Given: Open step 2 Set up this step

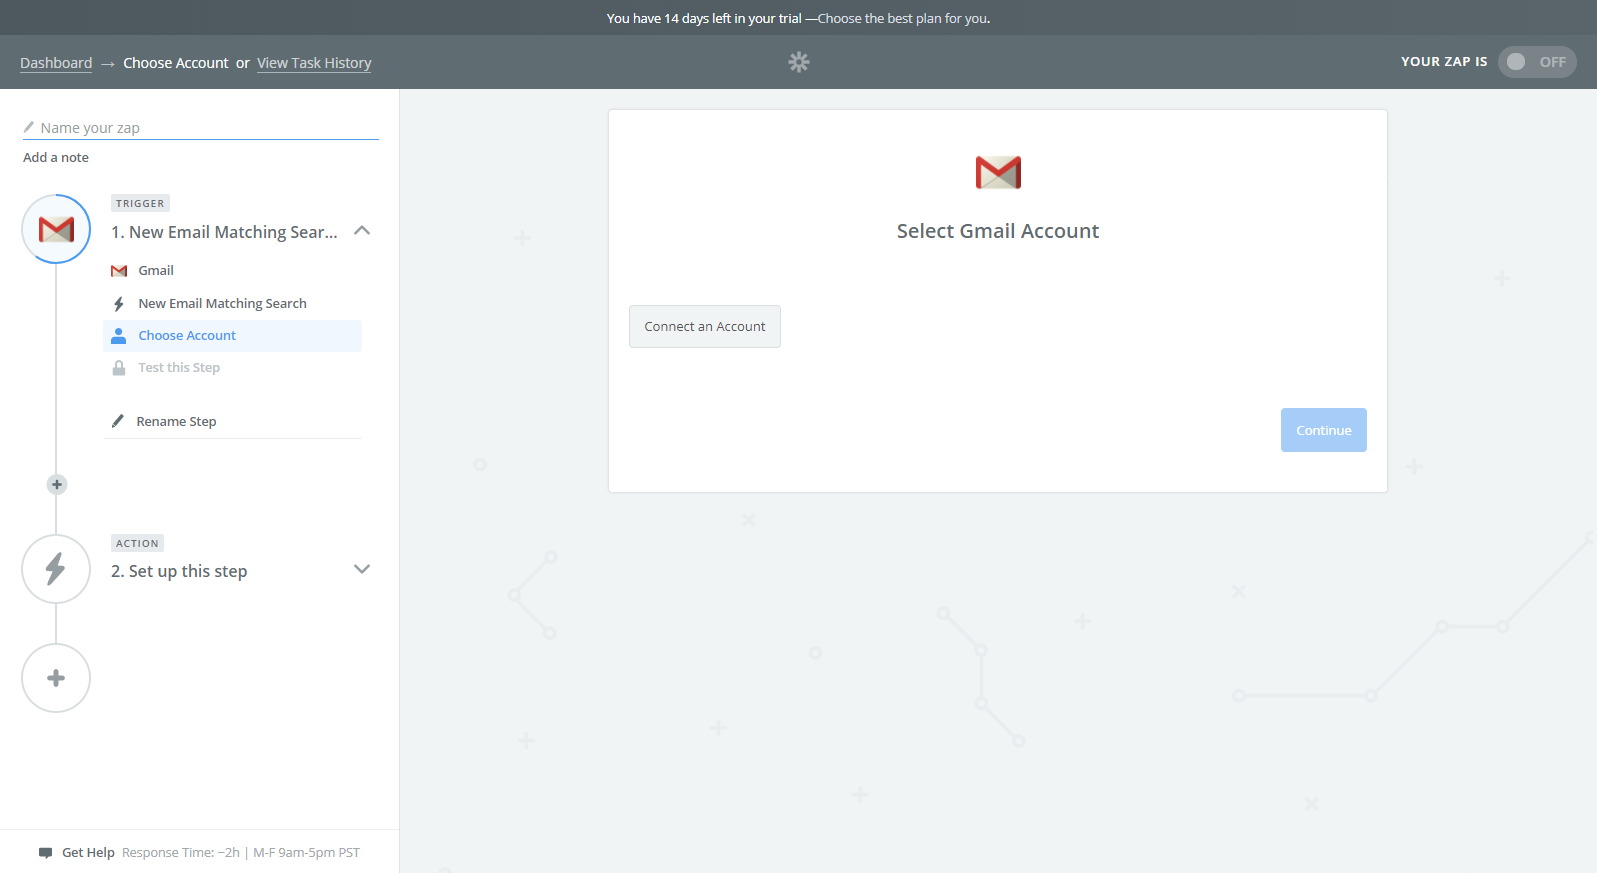Looking at the screenshot, I should point(179,571).
